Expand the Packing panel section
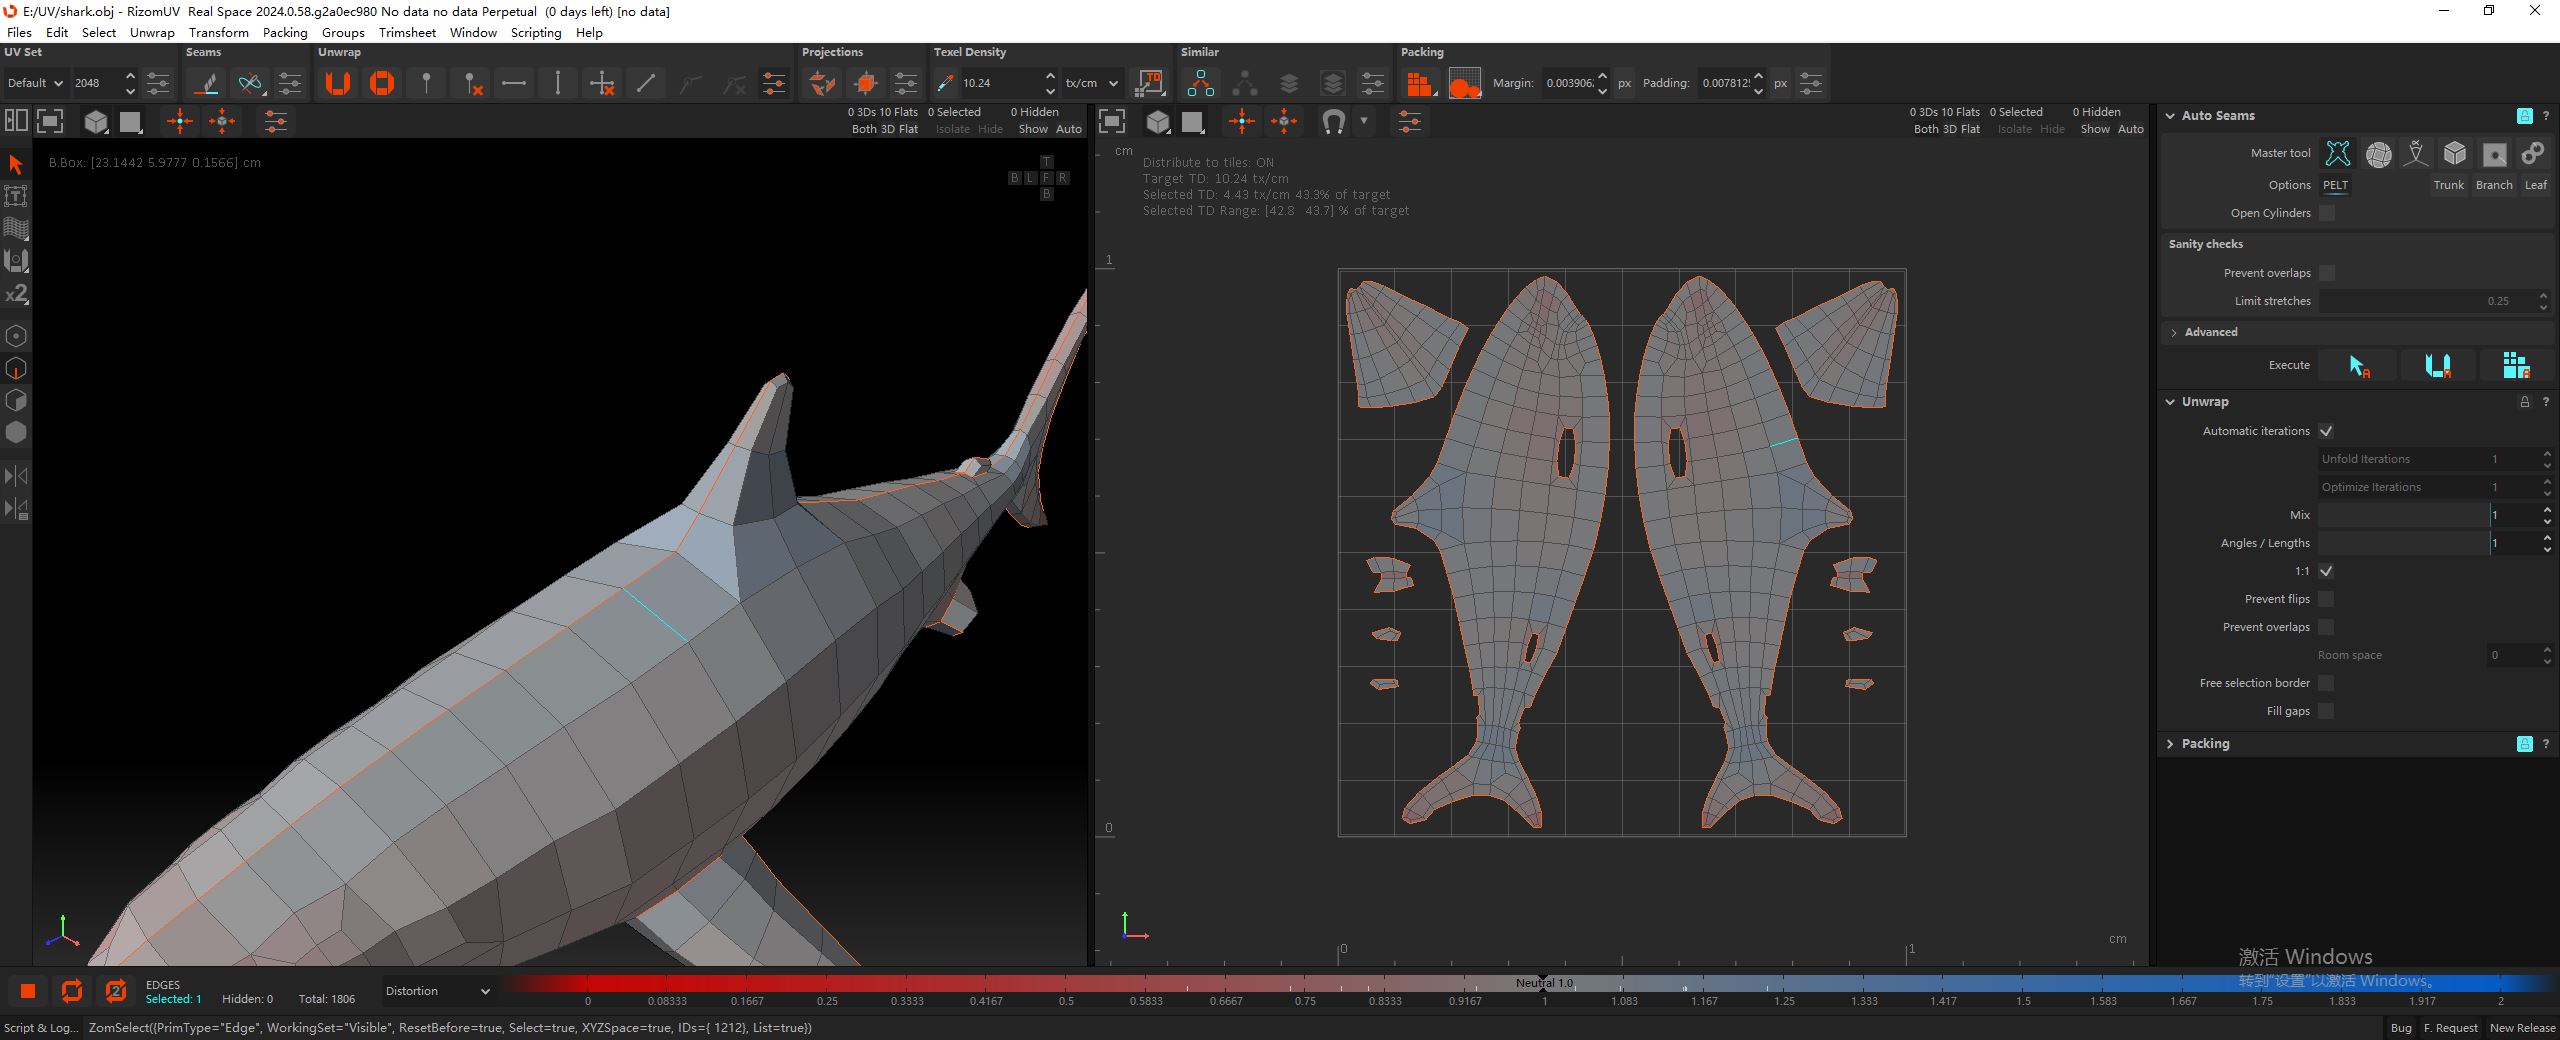The height and width of the screenshot is (1040, 2560). [x=2205, y=744]
